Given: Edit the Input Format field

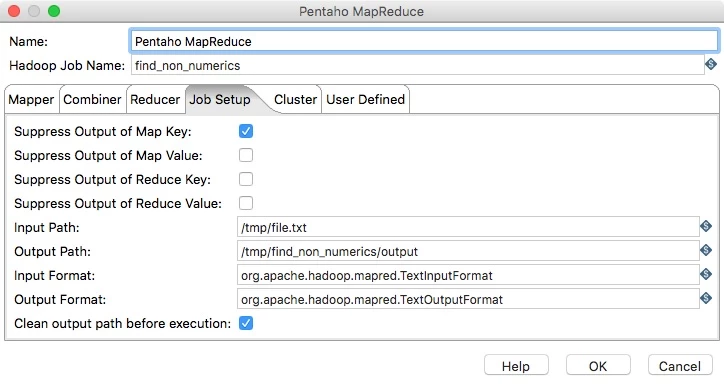Looking at the screenshot, I should tap(468, 275).
